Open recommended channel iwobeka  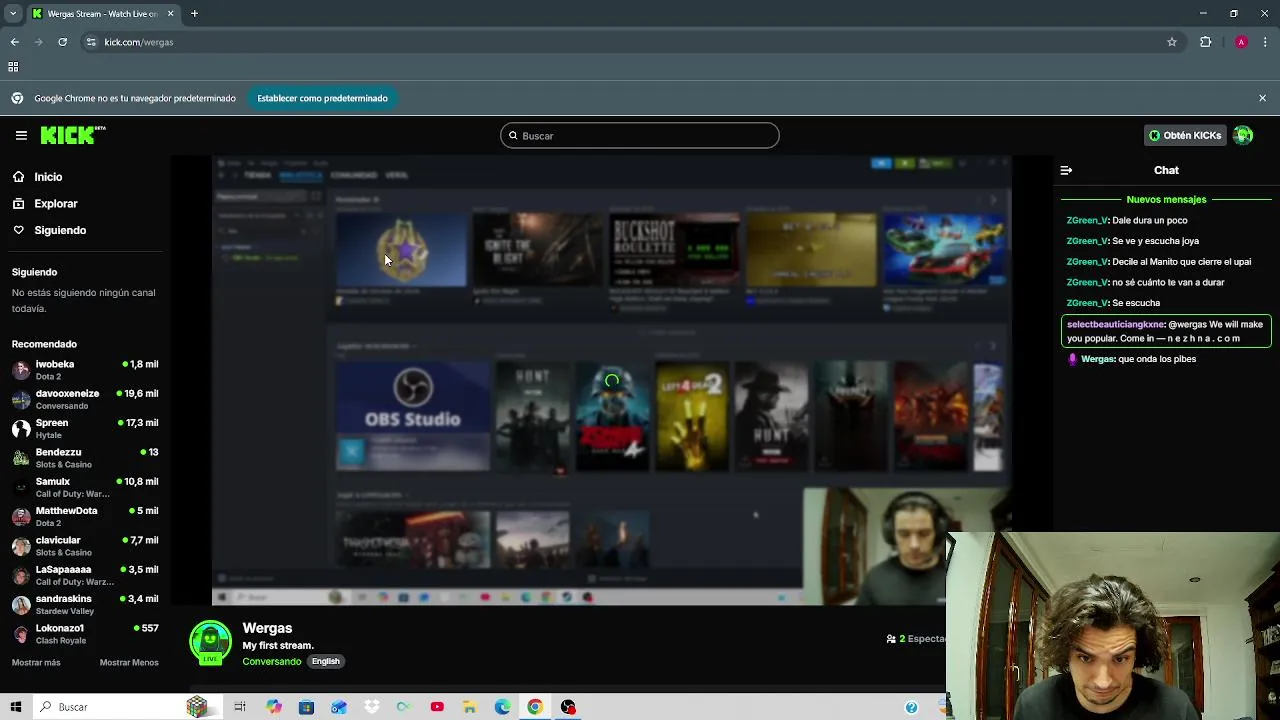(x=85, y=370)
